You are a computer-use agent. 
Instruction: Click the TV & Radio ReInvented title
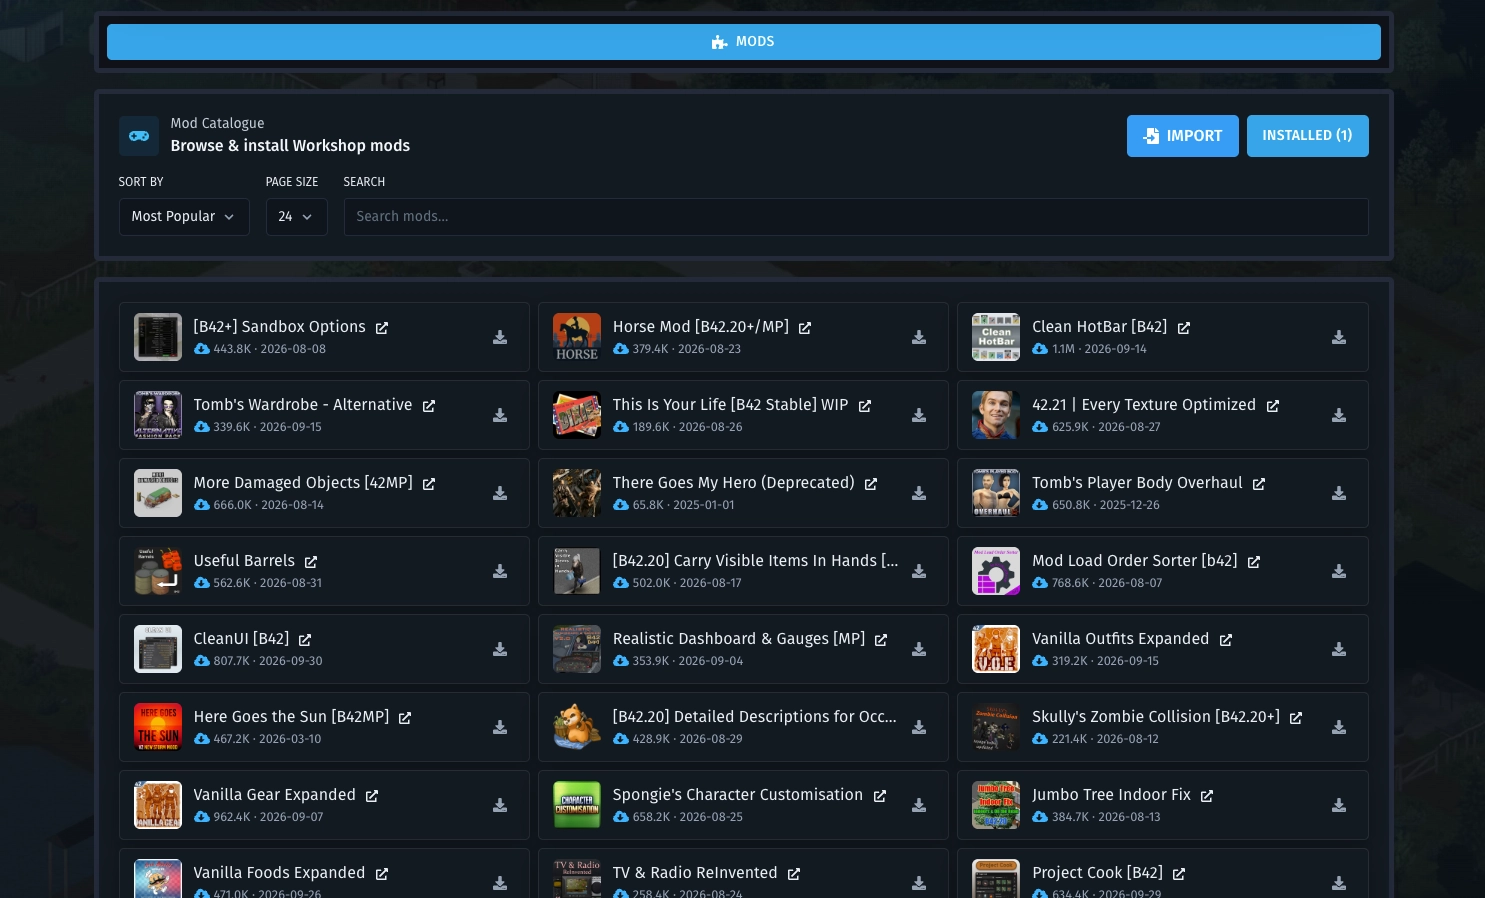point(695,873)
